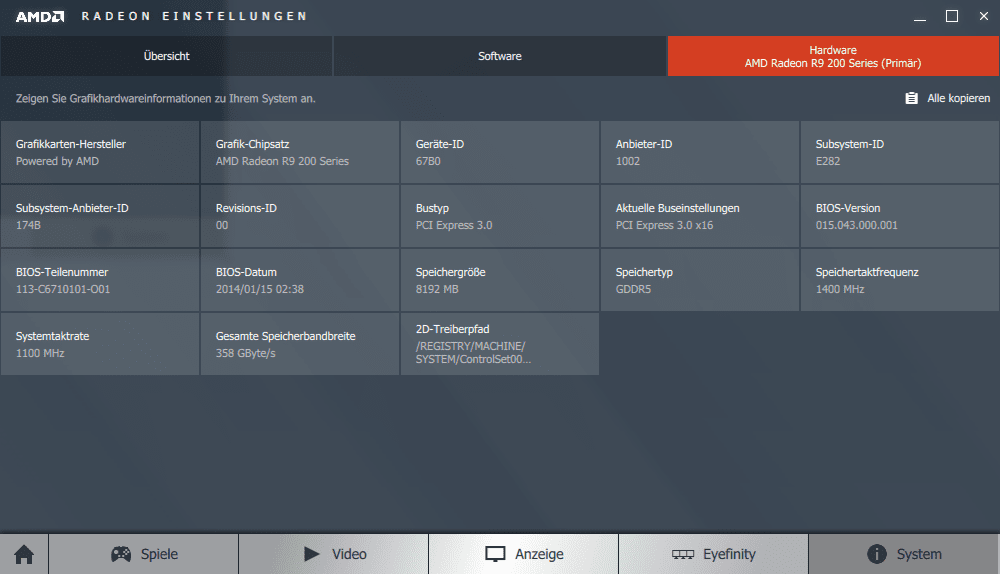Click the text Zeigen Sie Grafikhardwareinformationen
This screenshot has width=1000, height=574.
(x=166, y=98)
